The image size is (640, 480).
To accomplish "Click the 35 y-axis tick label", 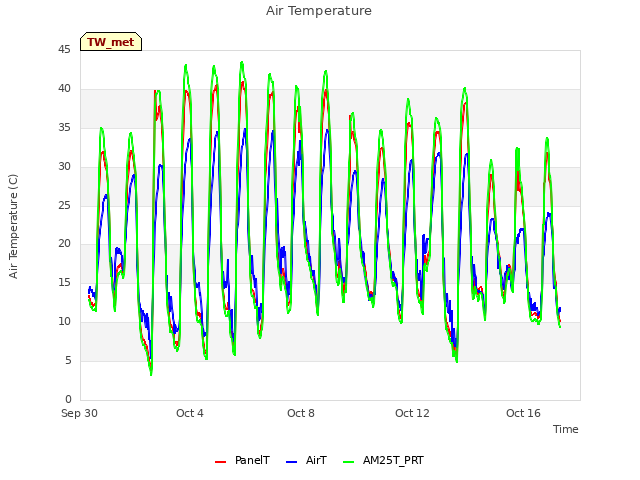I will (x=64, y=127).
